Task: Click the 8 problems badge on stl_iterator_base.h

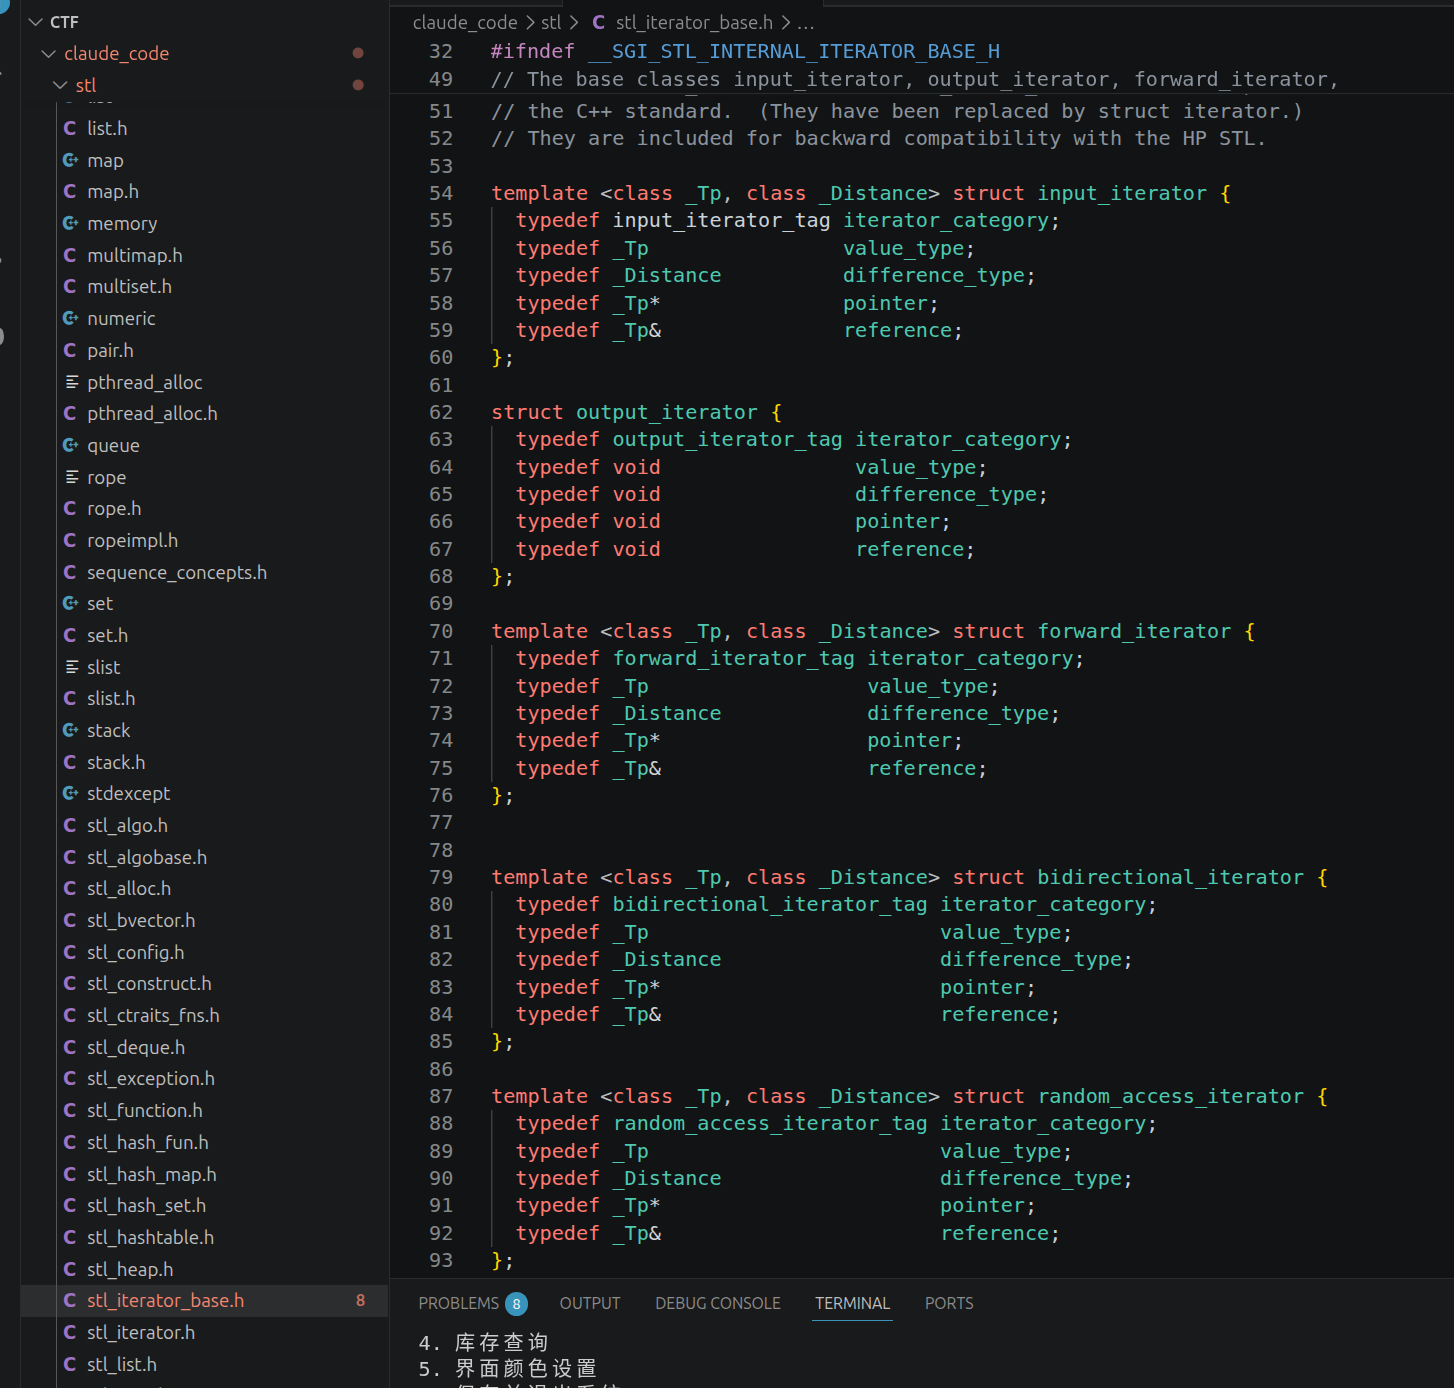Action: (360, 1300)
